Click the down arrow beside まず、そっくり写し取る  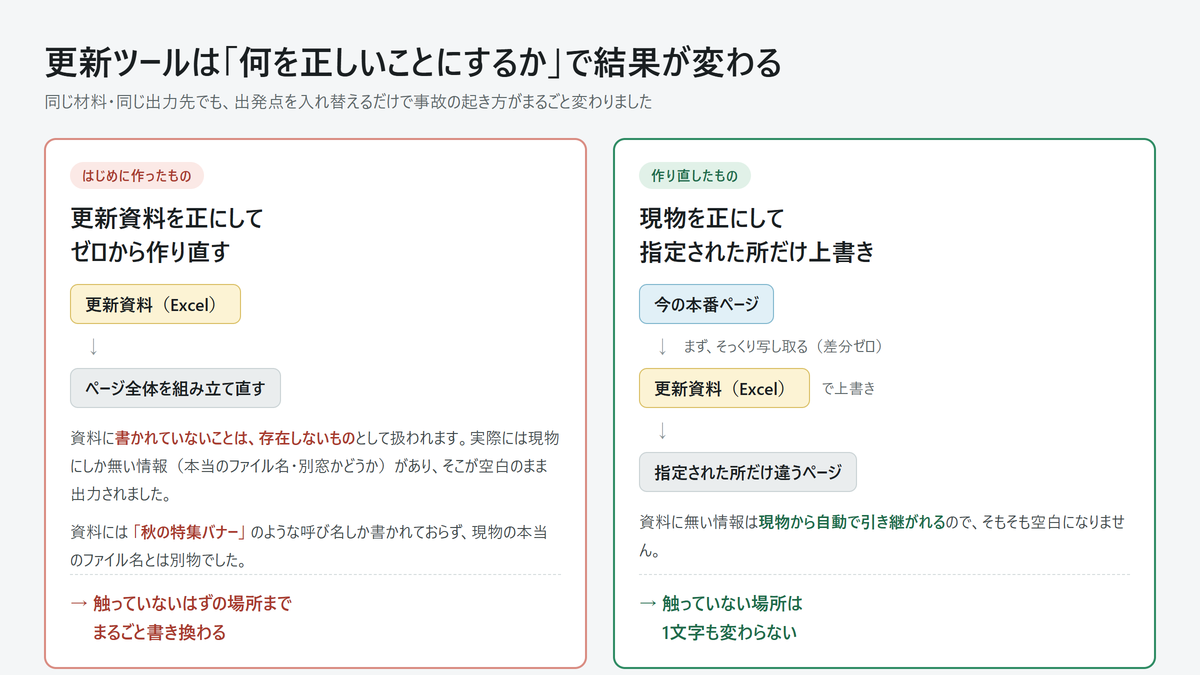click(661, 347)
